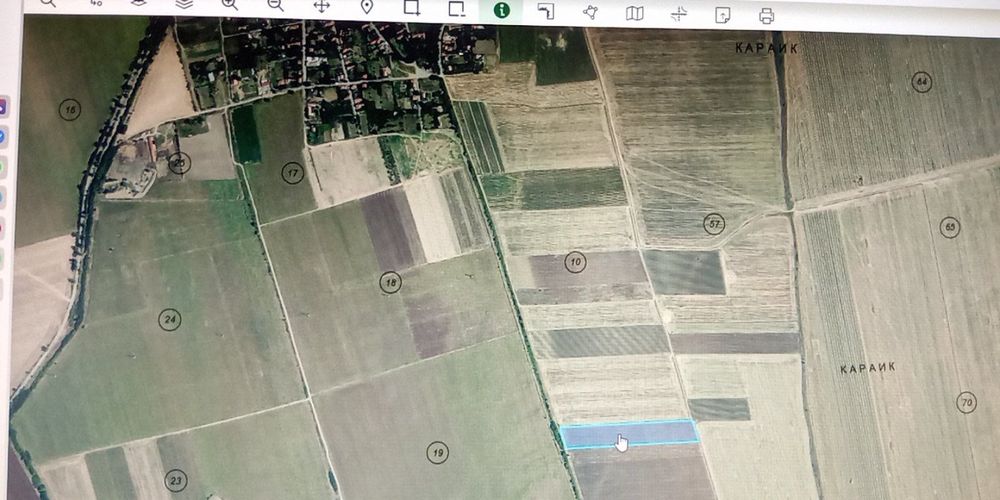
Task: Open the folded map icon
Action: tap(635, 13)
